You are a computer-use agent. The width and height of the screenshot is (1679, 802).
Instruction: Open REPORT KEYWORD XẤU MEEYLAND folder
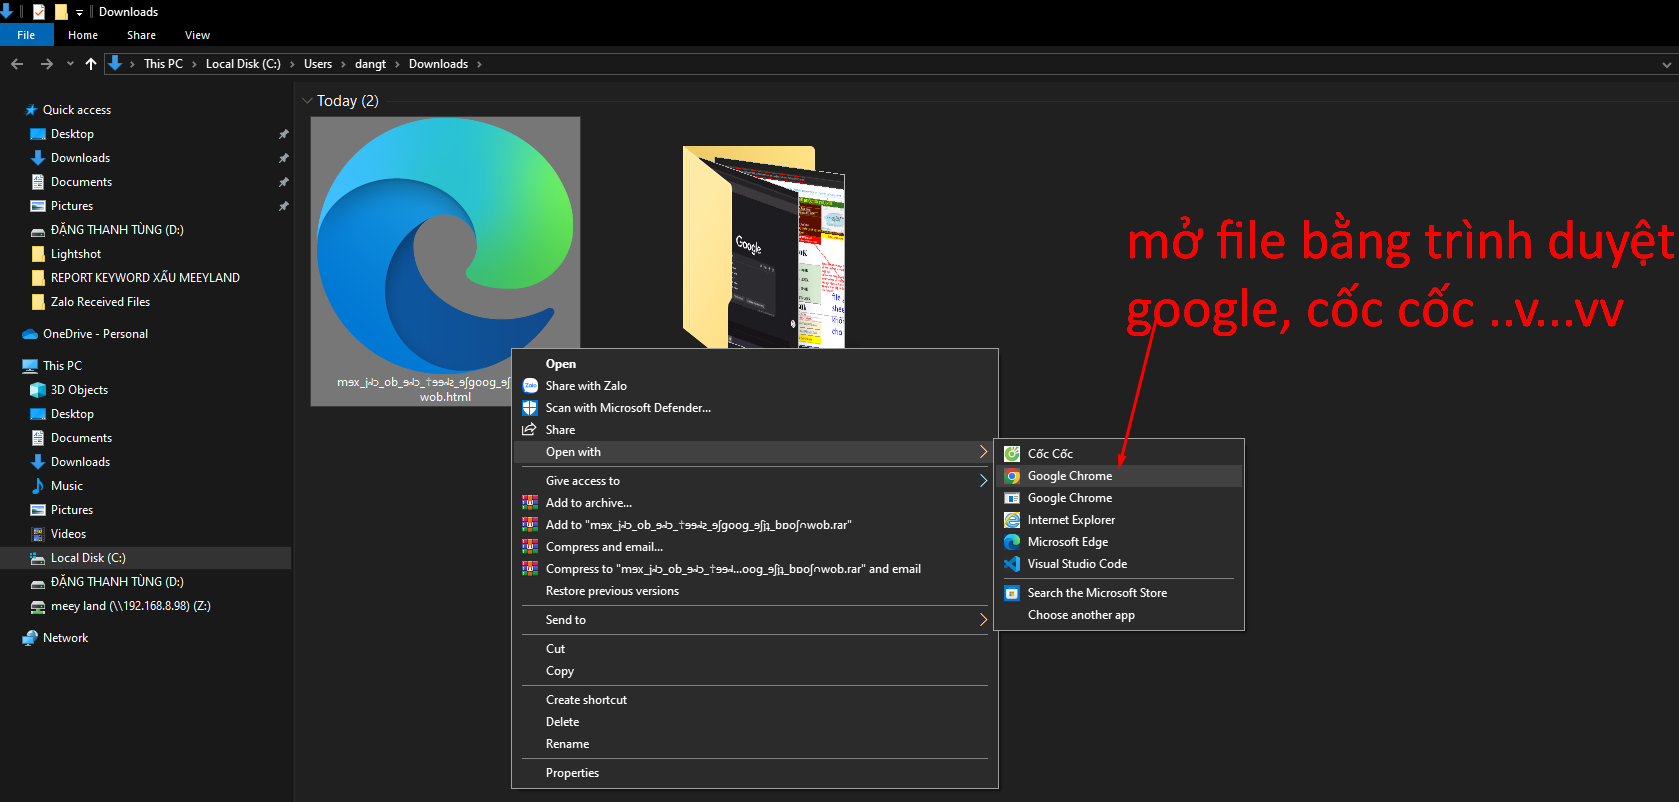coord(146,278)
